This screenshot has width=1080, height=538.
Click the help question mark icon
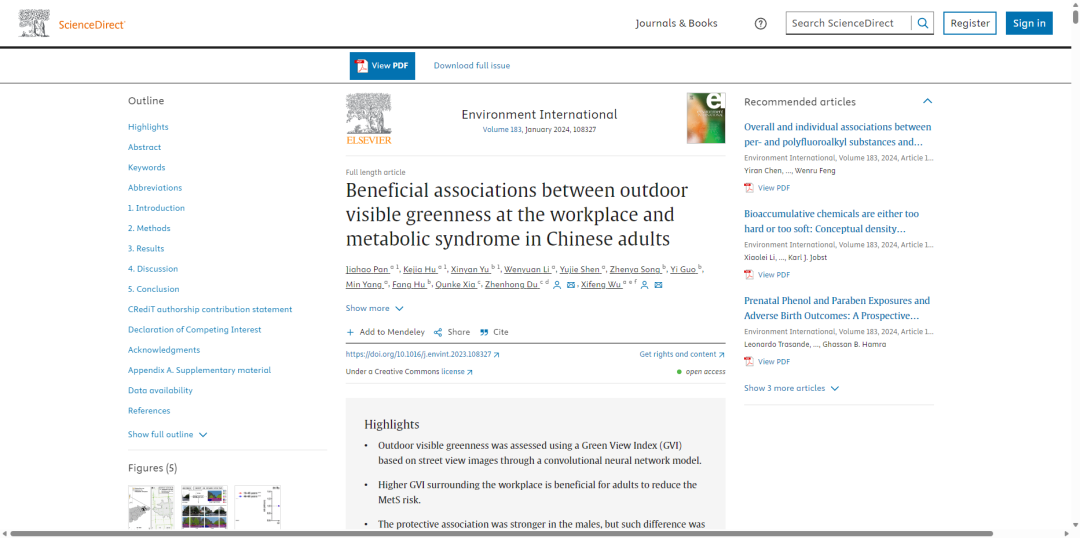point(760,23)
